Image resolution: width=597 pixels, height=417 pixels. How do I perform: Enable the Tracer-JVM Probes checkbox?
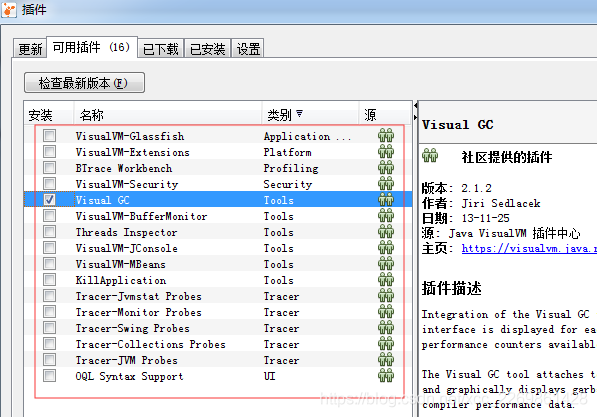(x=49, y=359)
